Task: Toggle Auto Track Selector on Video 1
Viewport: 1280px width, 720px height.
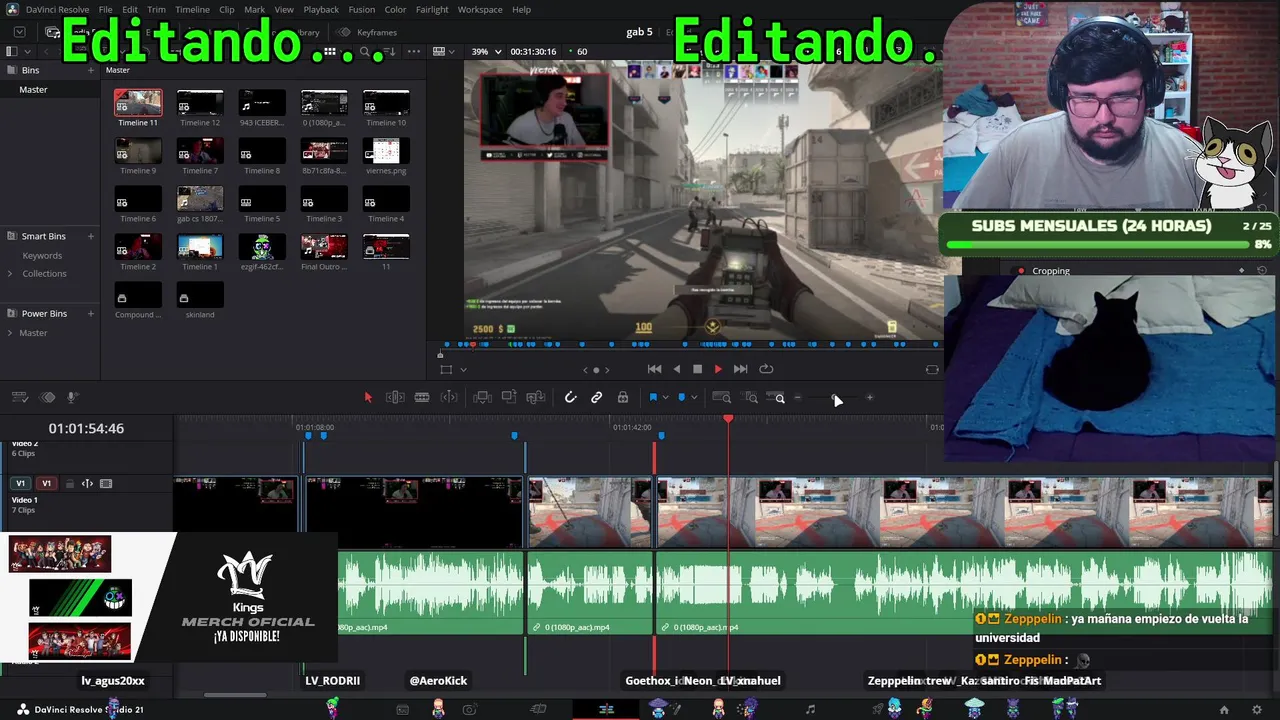Action: pyautogui.click(x=87, y=484)
